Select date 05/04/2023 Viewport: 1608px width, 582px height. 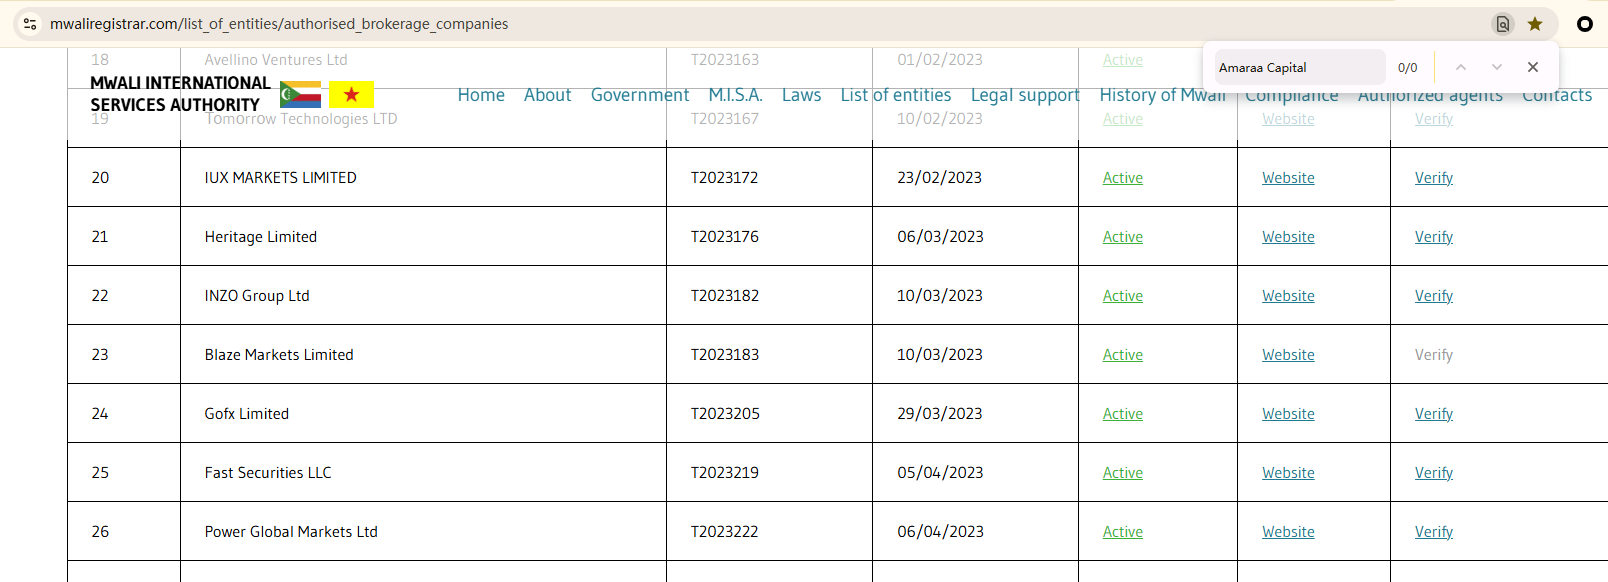tap(940, 473)
